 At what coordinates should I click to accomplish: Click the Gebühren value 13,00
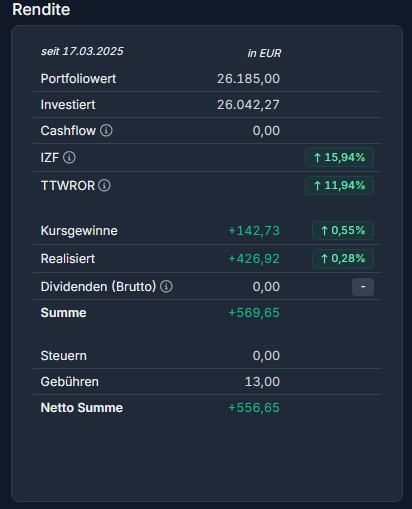262,382
